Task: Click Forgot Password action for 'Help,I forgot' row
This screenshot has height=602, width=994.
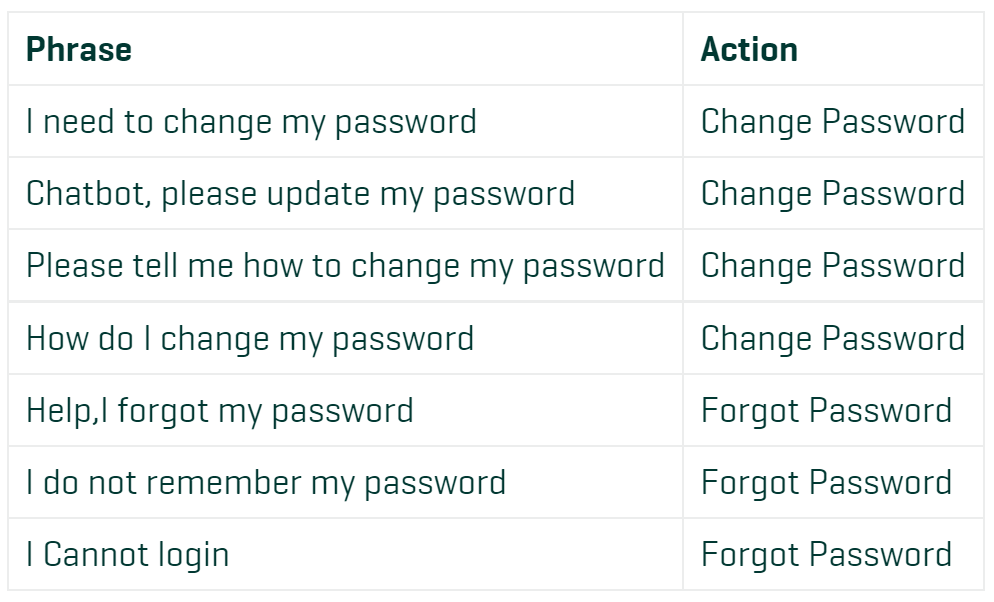Action: point(826,411)
